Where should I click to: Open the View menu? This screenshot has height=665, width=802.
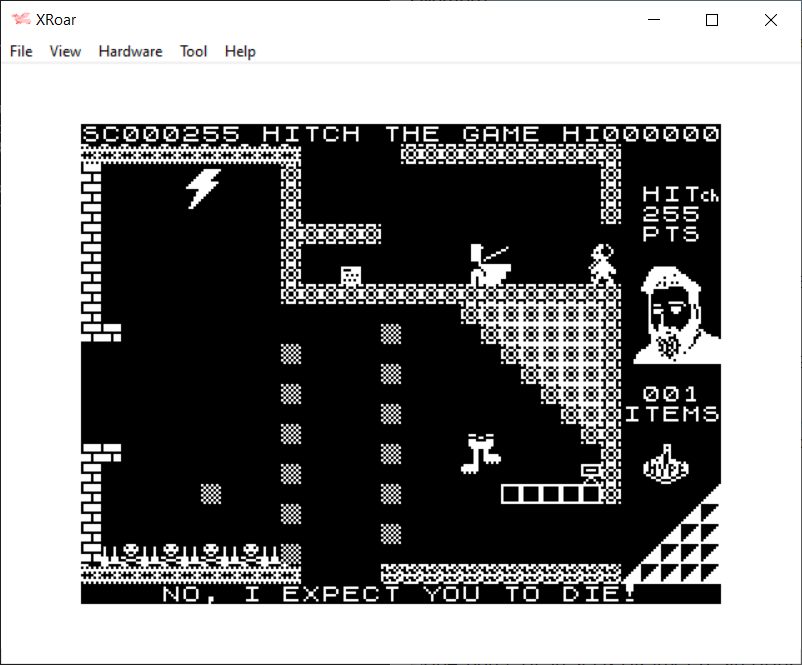point(65,51)
